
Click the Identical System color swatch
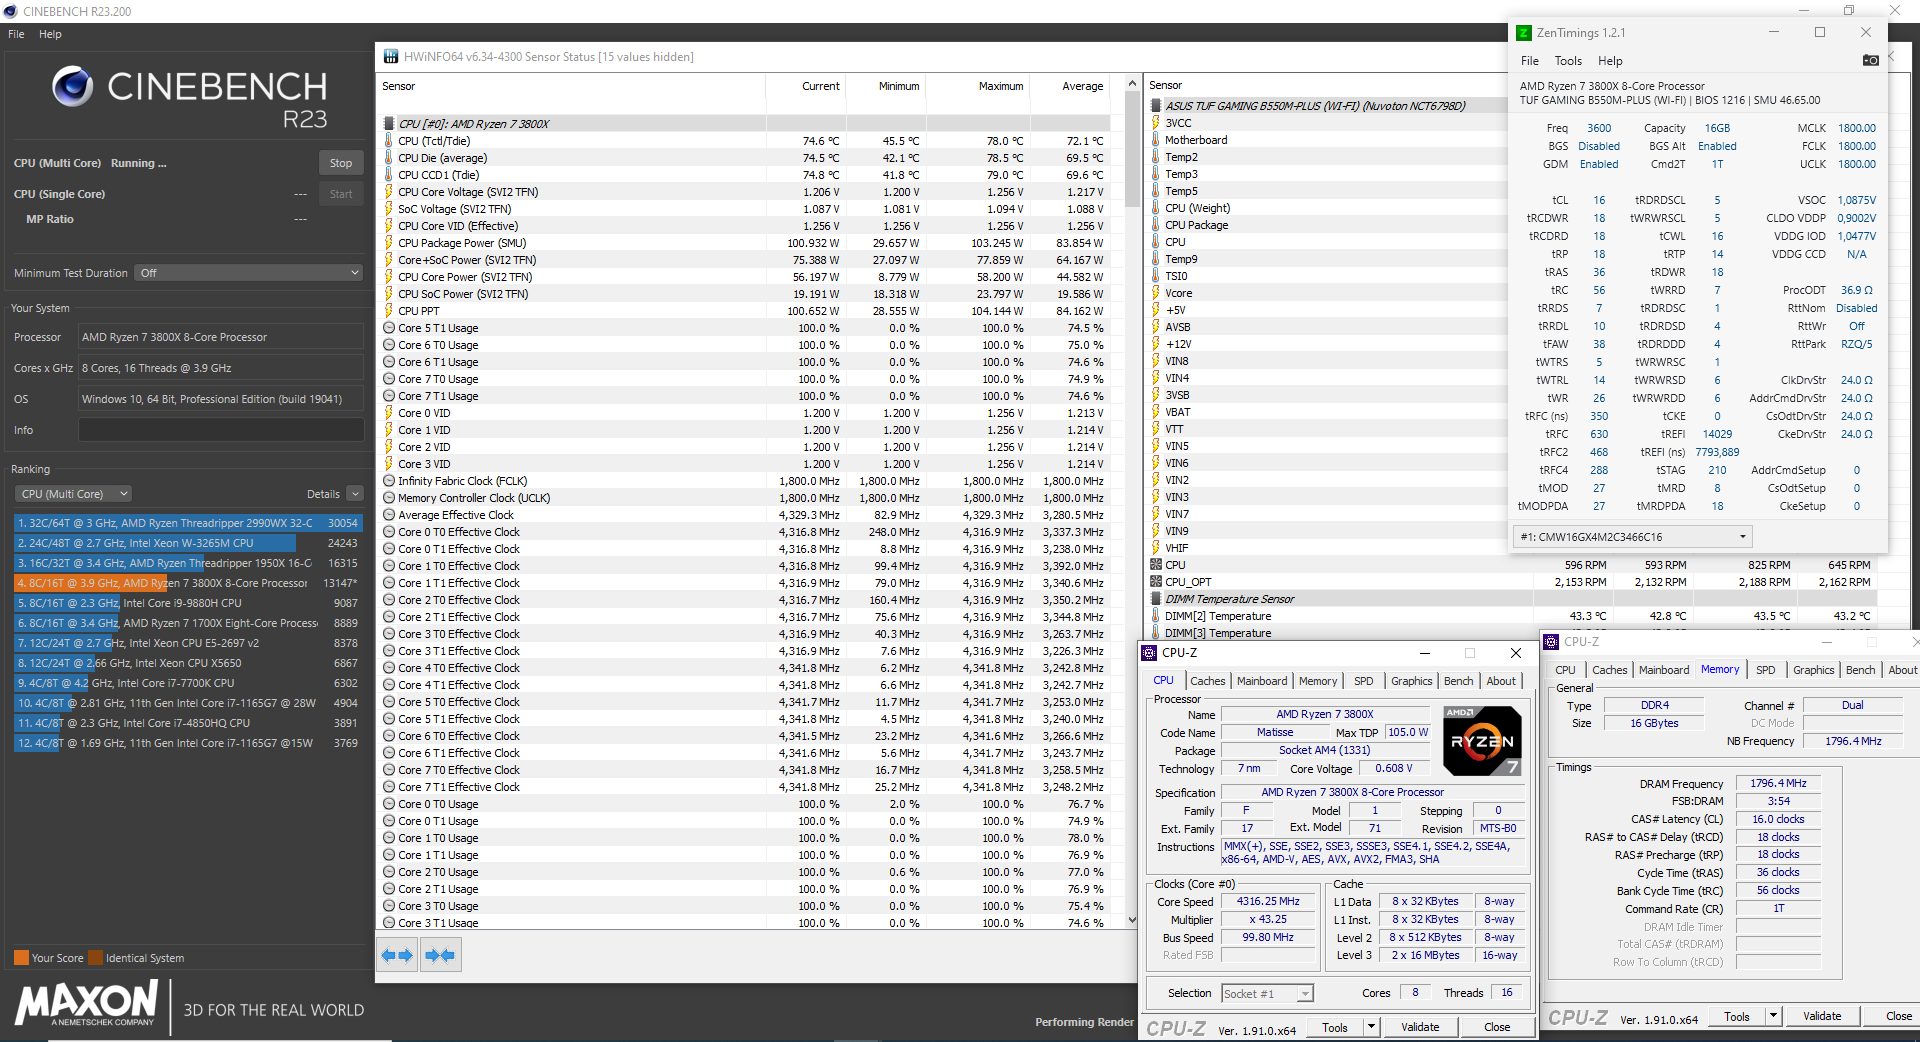point(95,957)
